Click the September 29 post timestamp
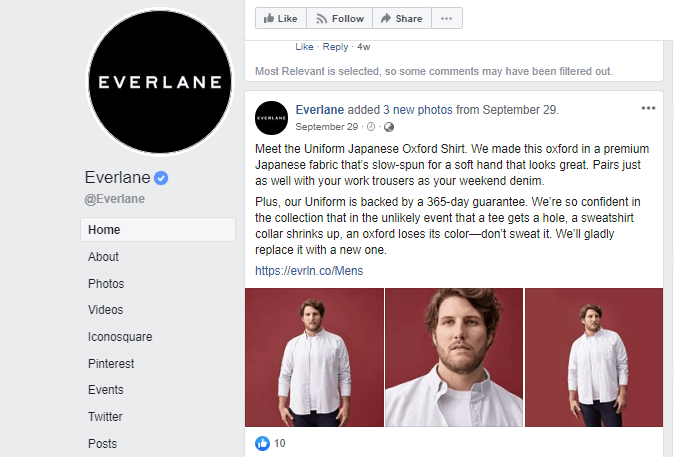674x457 pixels. [x=327, y=127]
